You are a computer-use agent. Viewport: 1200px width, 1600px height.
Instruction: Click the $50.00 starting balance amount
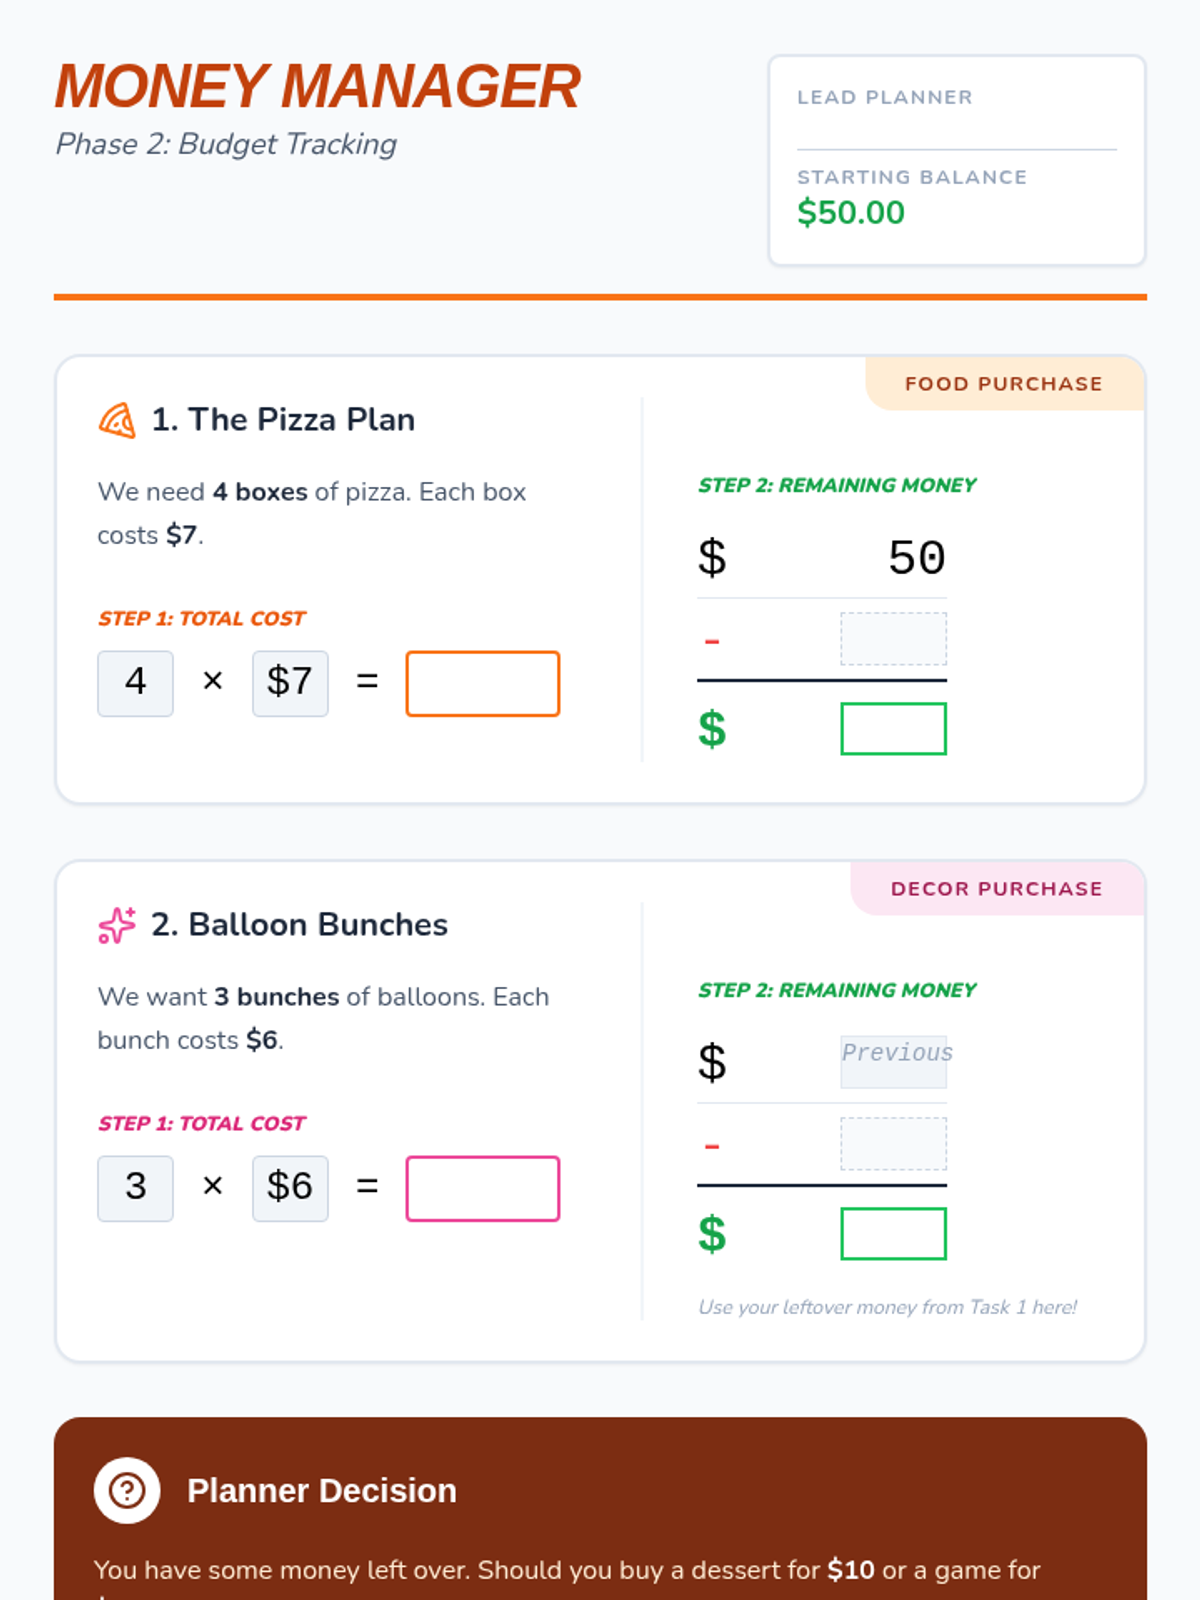click(x=851, y=213)
